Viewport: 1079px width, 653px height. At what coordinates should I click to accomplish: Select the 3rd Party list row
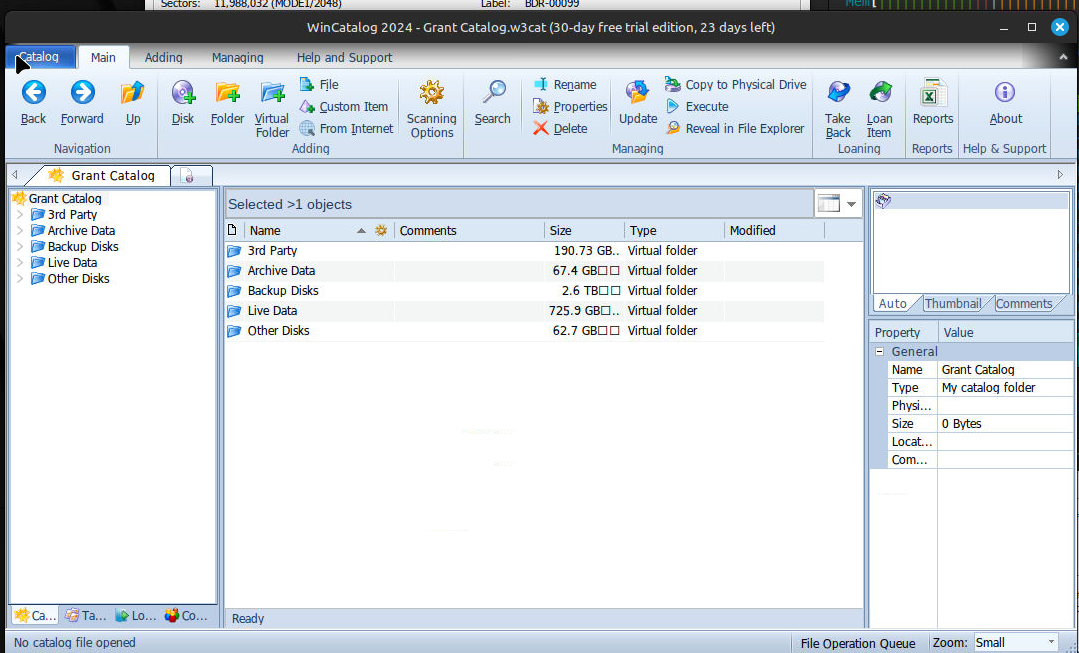point(524,250)
